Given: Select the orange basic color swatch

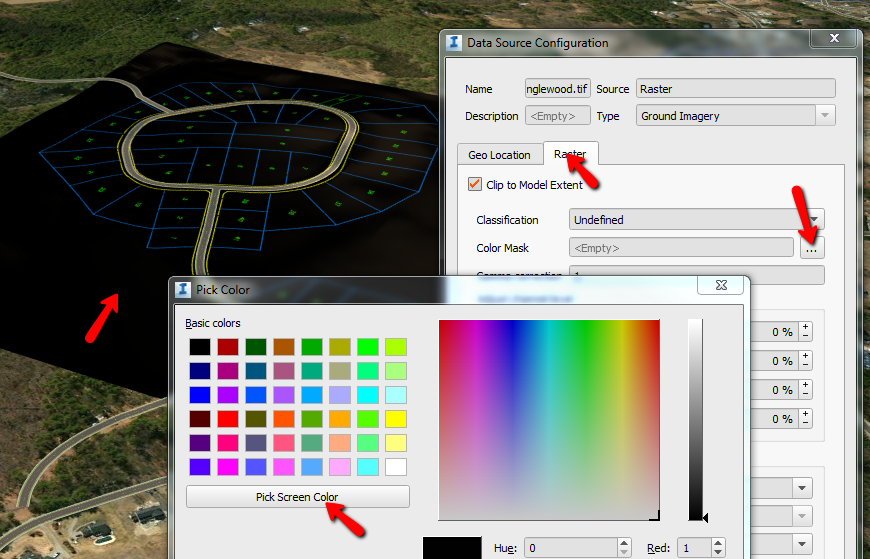Looking at the screenshot, I should point(340,419).
